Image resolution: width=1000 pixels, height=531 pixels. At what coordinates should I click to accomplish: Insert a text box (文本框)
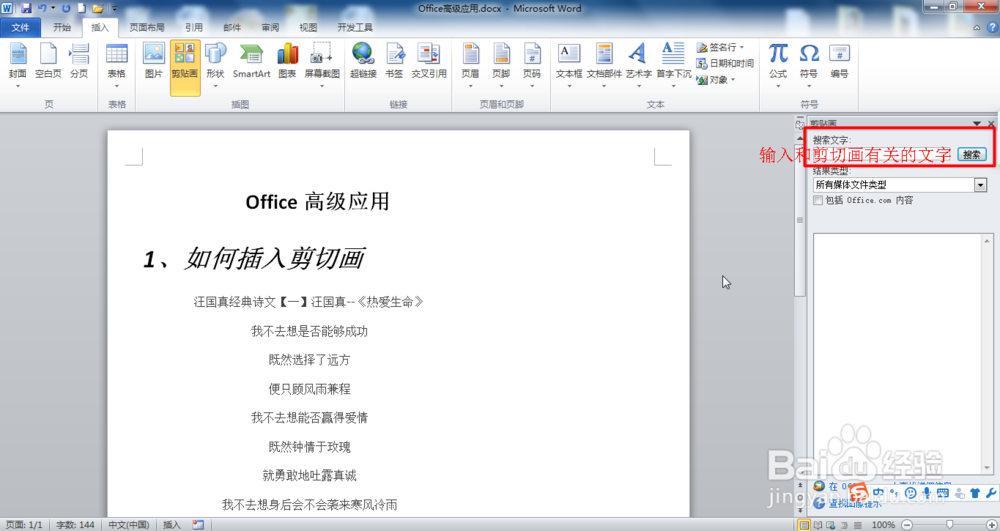tap(569, 64)
